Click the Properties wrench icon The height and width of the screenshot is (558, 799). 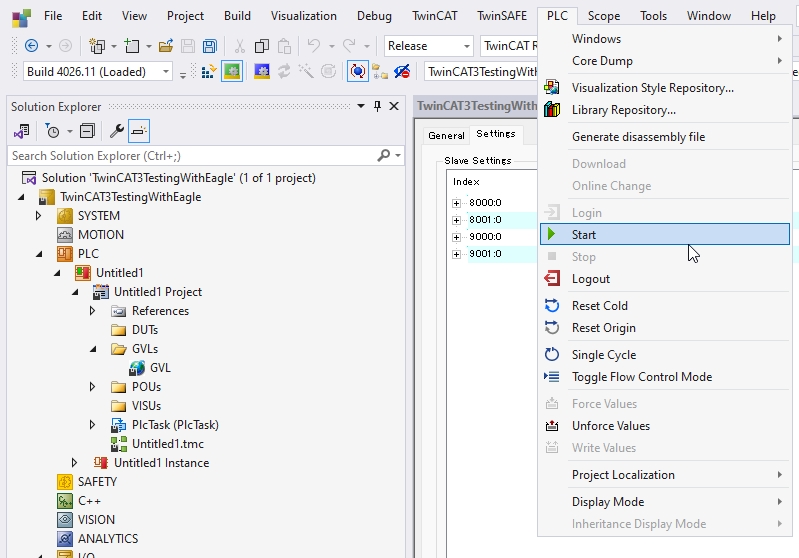click(x=117, y=131)
